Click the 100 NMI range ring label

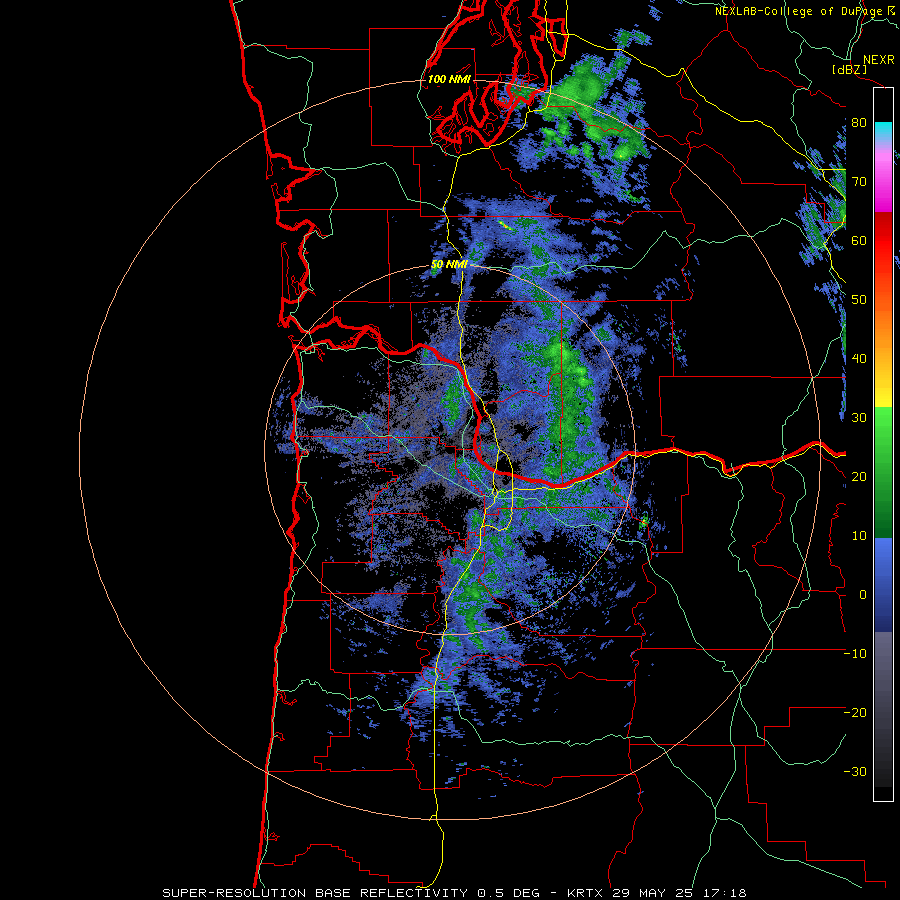(448, 79)
